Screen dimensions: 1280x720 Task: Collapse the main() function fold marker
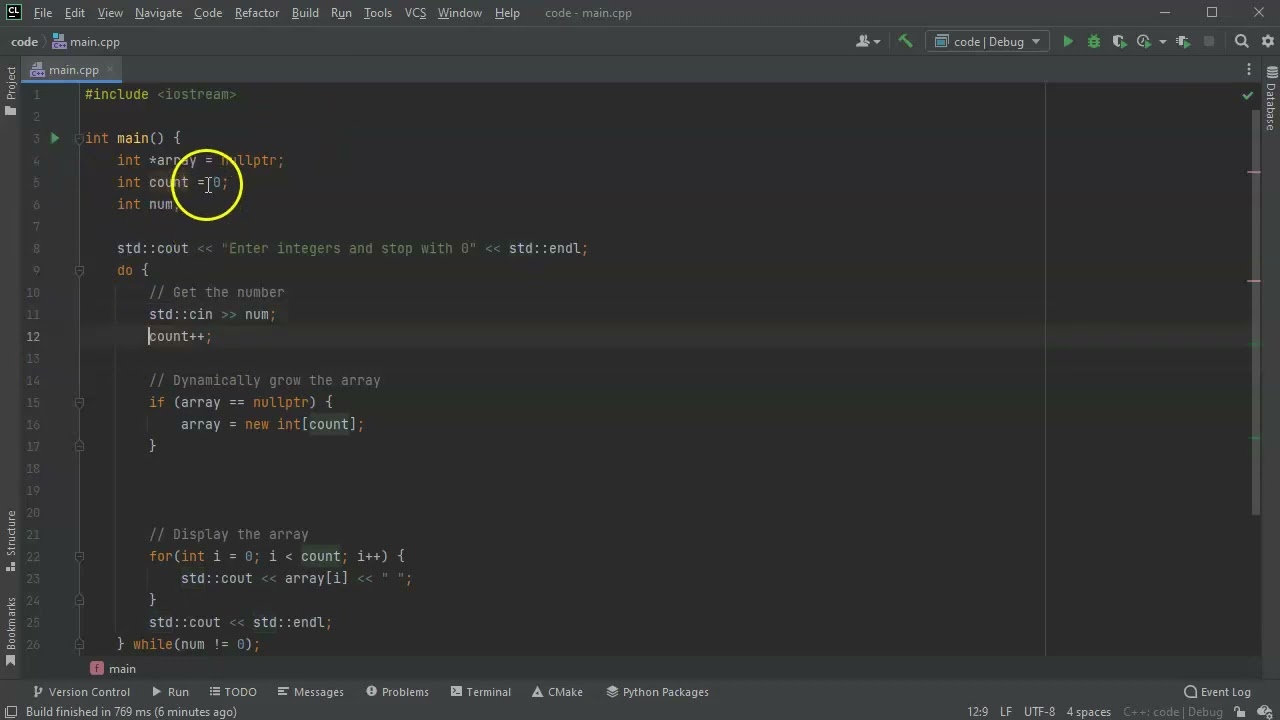click(79, 138)
